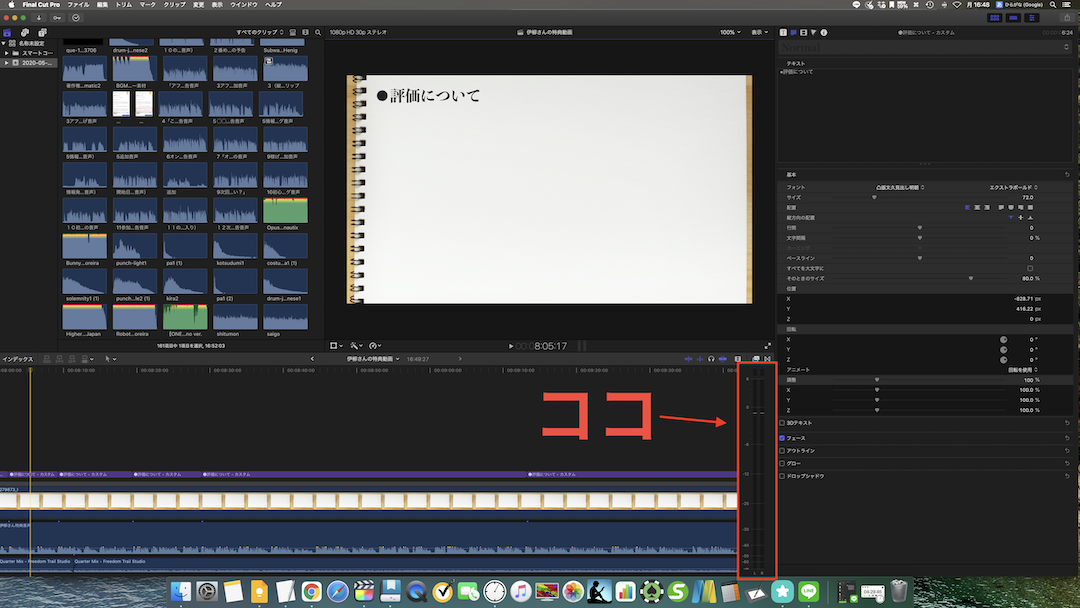The image size is (1080, 608).
Task: Open the ファイル menu
Action: pyautogui.click(x=78, y=5)
